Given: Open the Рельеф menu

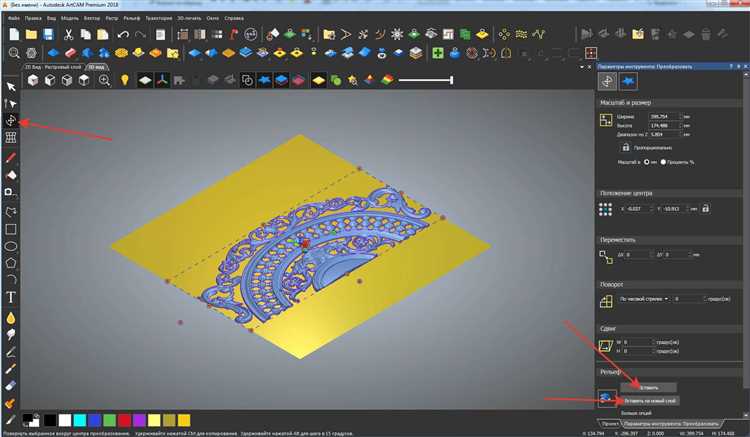Looking at the screenshot, I should click(132, 18).
